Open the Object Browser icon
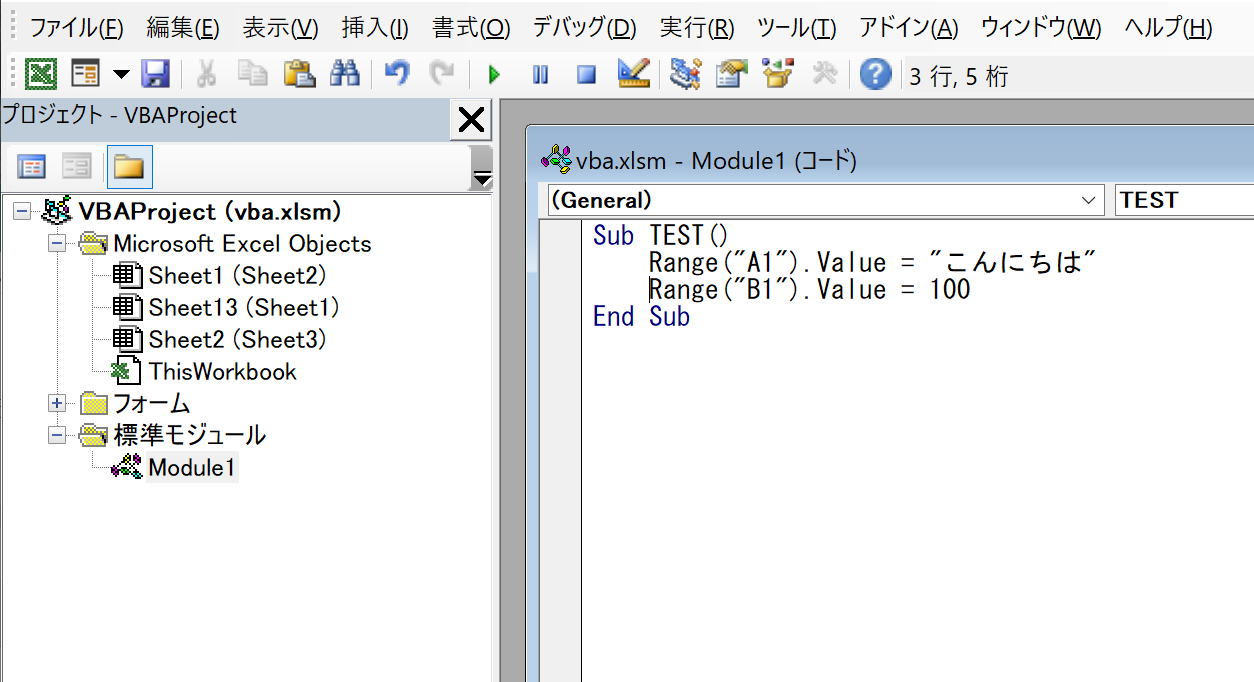This screenshot has width=1254, height=682. (x=777, y=74)
